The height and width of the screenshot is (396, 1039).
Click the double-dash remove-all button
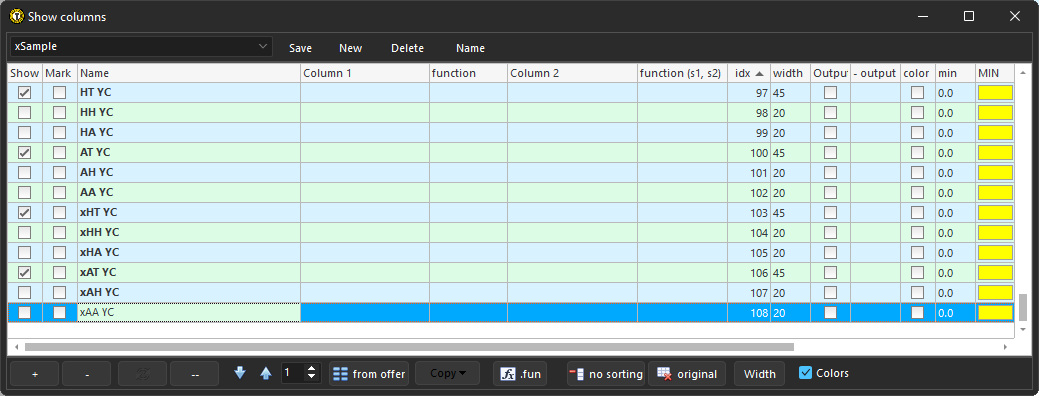194,374
